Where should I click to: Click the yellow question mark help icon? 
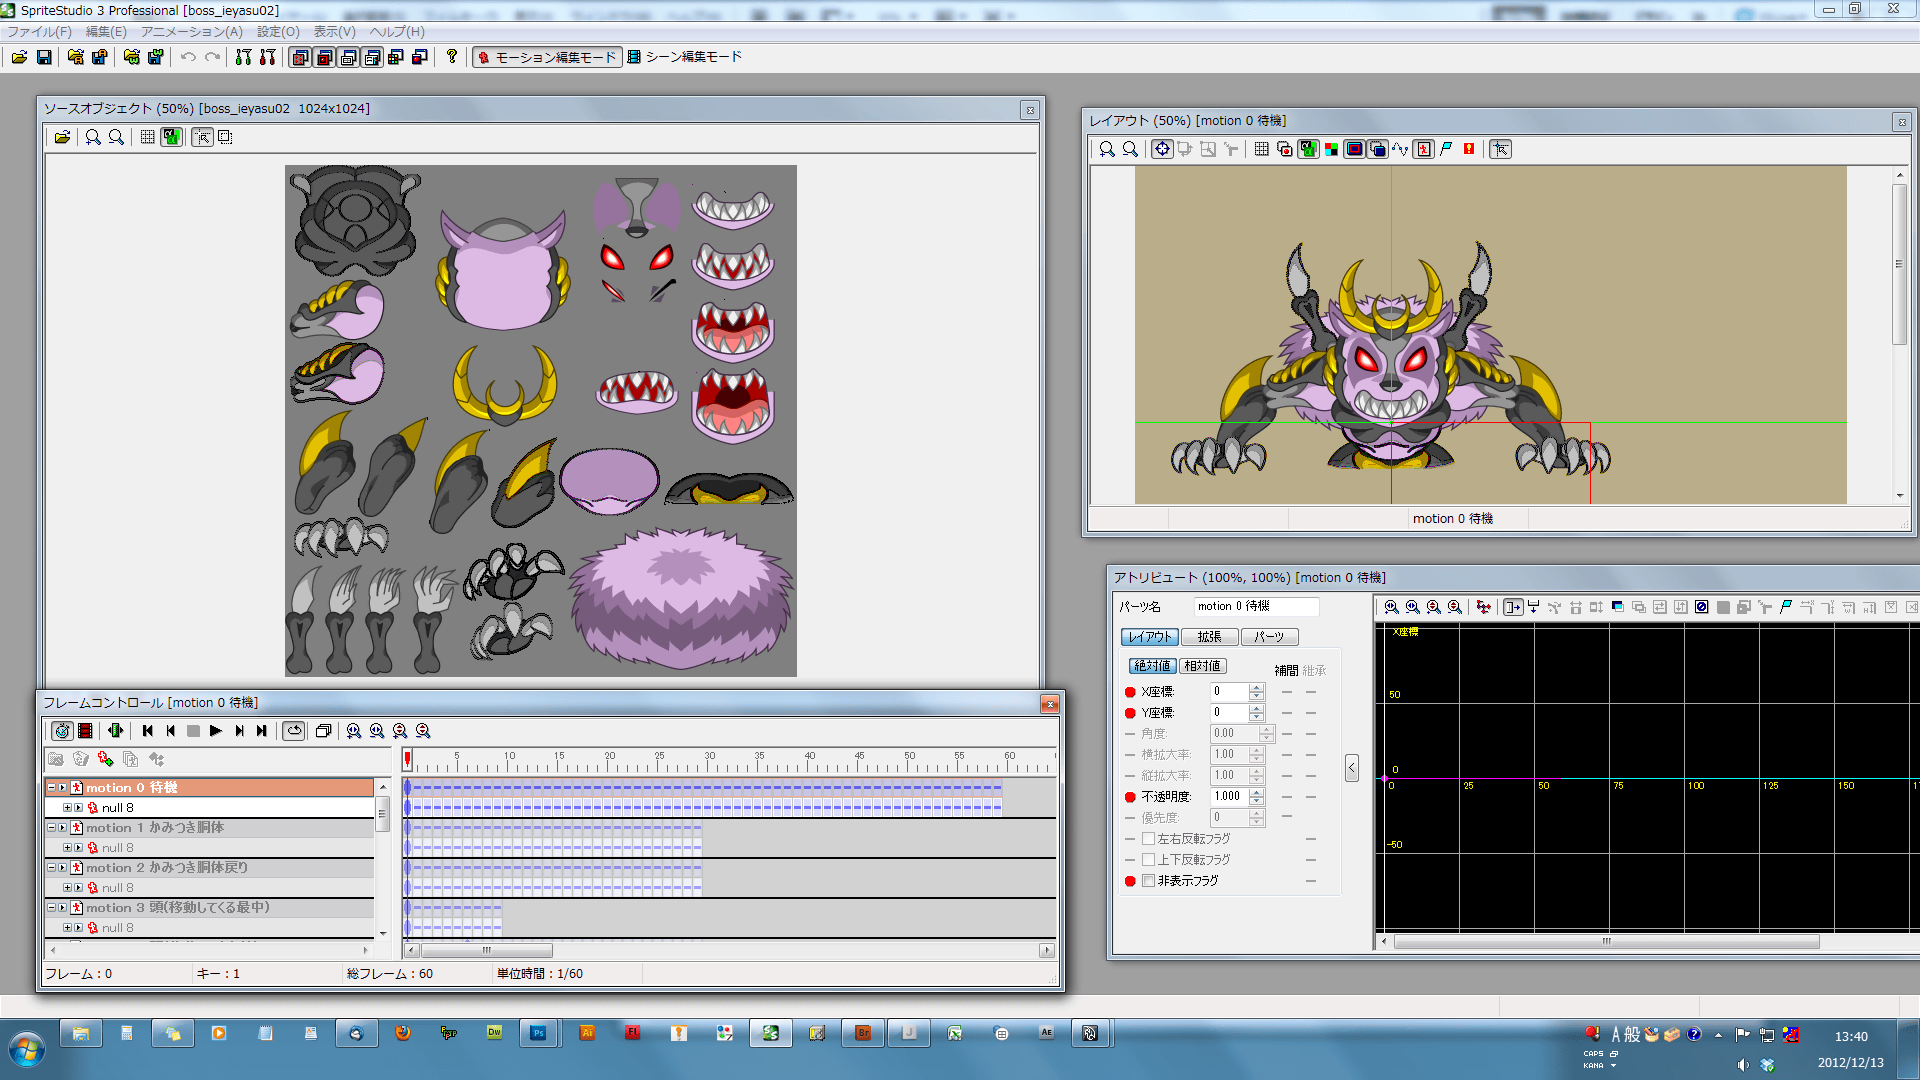click(452, 57)
